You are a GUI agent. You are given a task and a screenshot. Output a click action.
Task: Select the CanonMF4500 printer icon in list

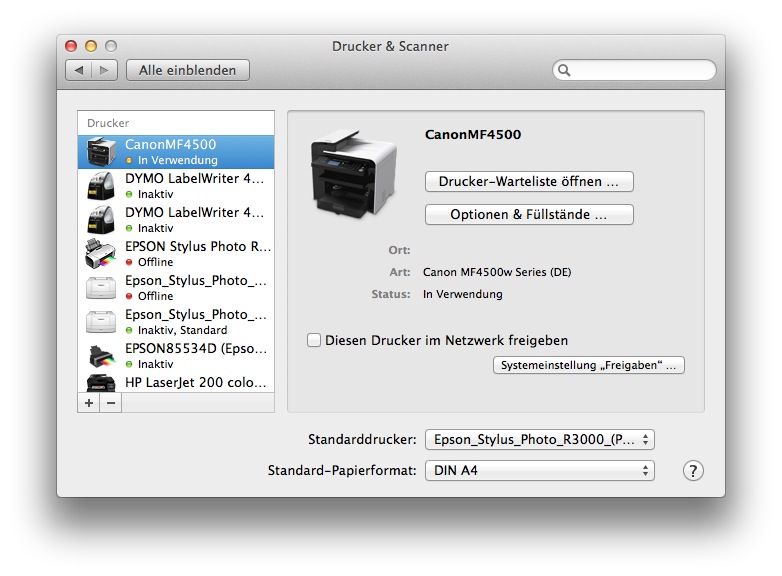point(101,152)
